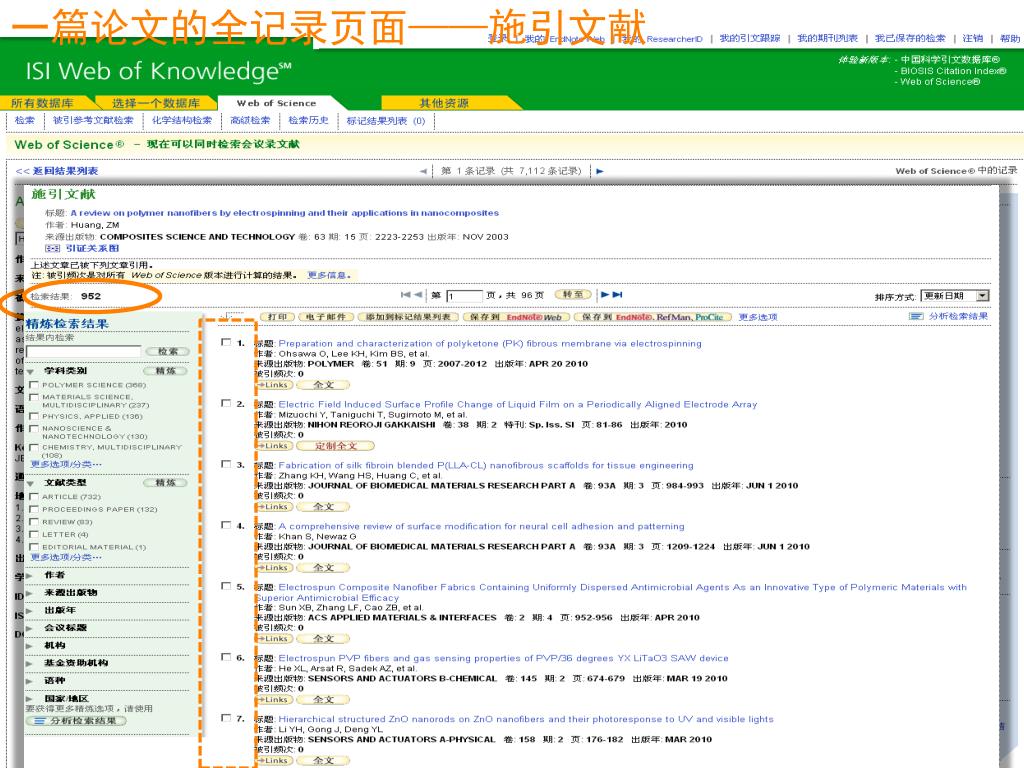
Task: Switch to the 其他资源 tab
Action: [444, 103]
